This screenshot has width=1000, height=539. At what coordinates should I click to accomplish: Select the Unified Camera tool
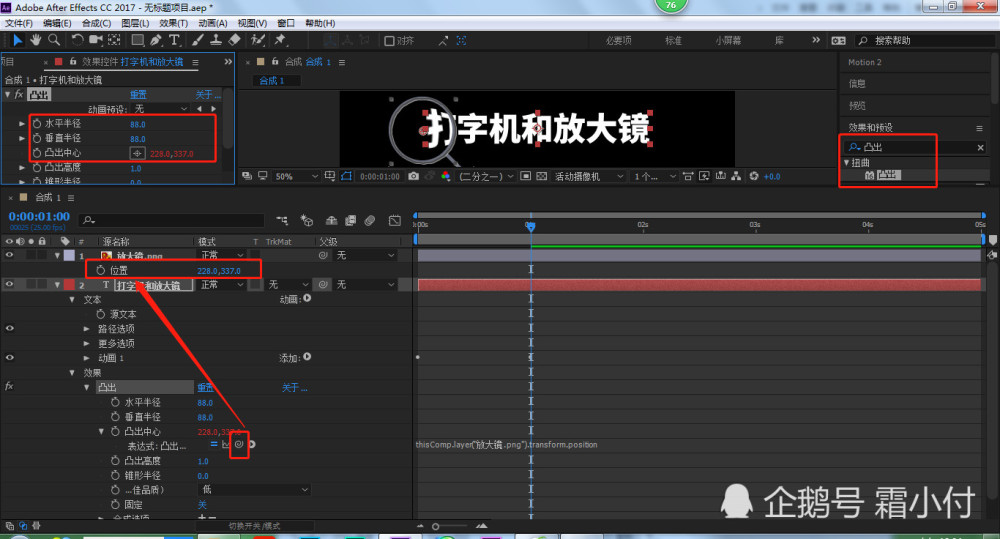coord(96,40)
